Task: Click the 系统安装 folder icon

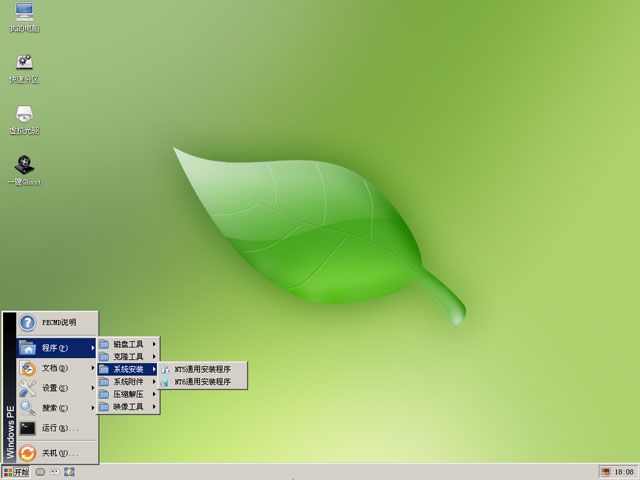Action: click(104, 369)
